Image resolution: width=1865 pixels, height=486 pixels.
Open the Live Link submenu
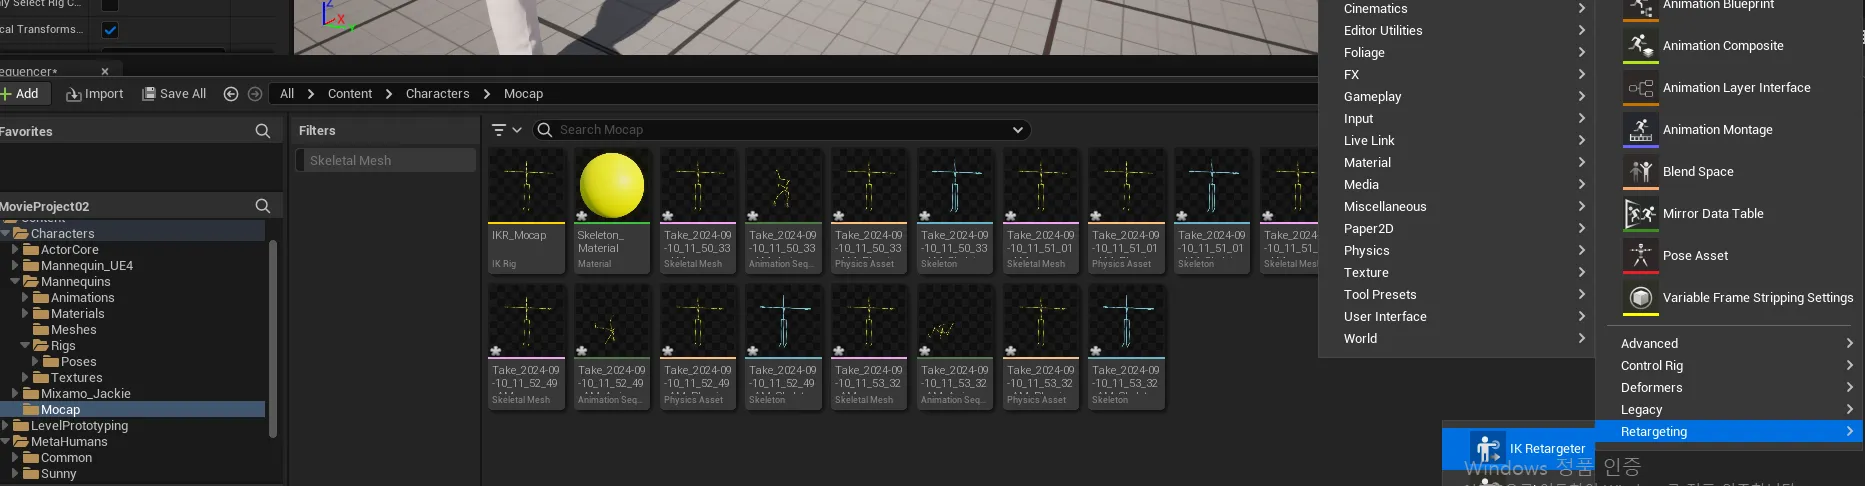[x=1464, y=141]
